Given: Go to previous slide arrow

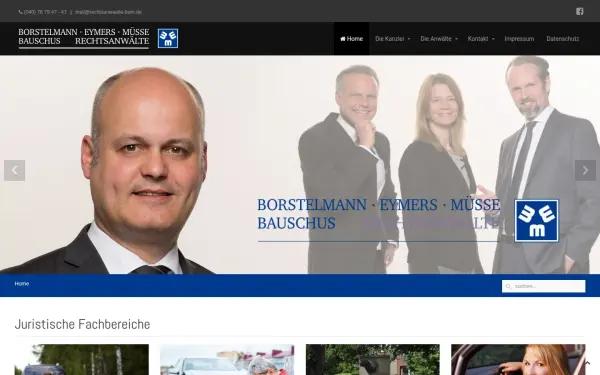Looking at the screenshot, I should 15,170.
